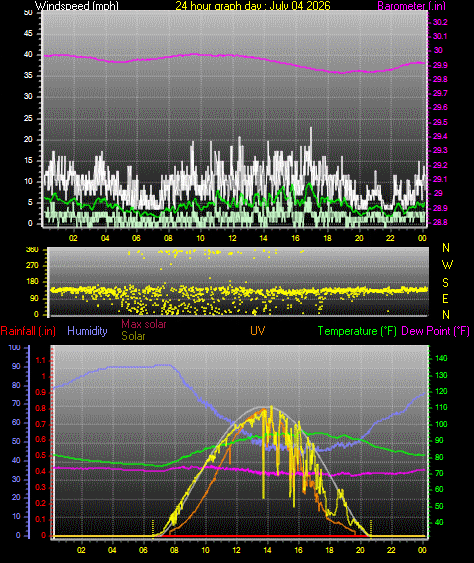Click the 'Windspeed (mph)' chart title
Image resolution: width=474 pixels, height=563 pixels.
[x=76, y=6]
